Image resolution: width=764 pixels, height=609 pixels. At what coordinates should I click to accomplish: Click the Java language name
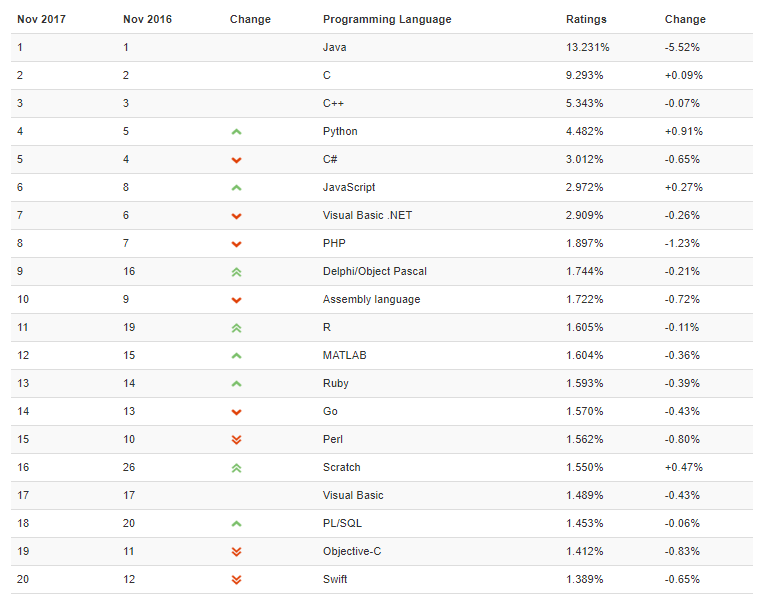click(334, 47)
